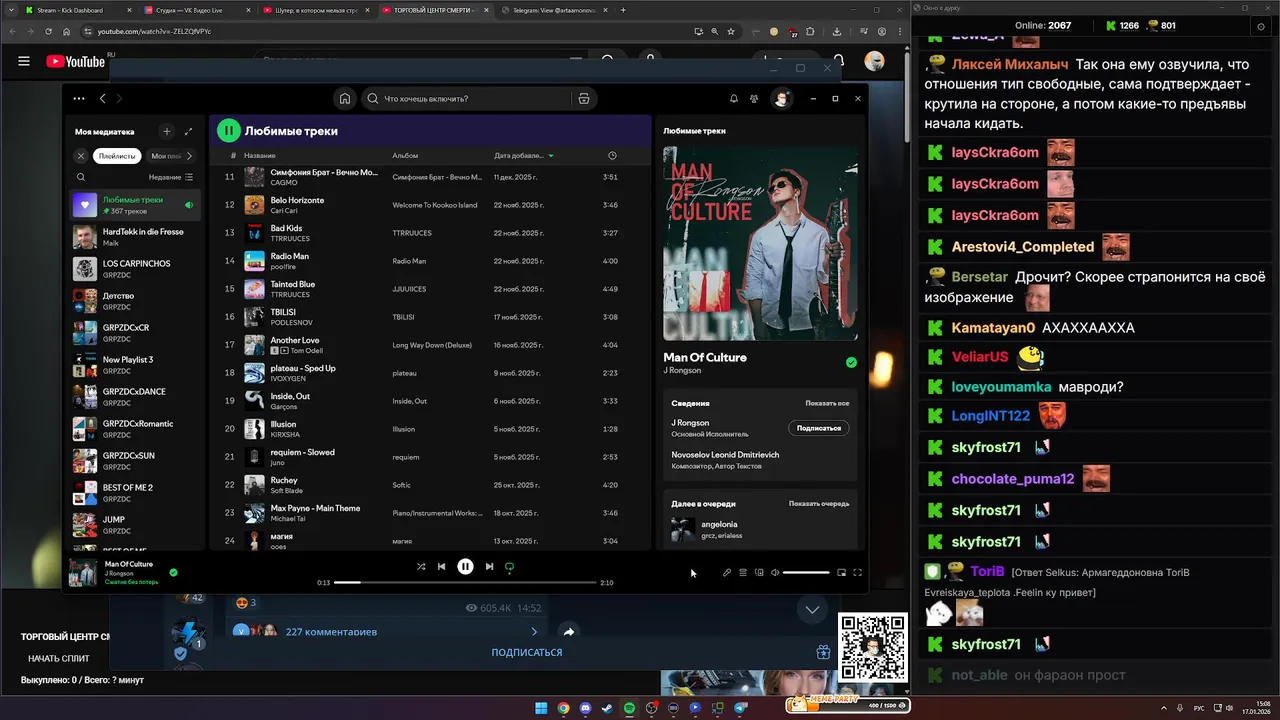Open YouTube hamburger guide menu
Image resolution: width=1280 pixels, height=720 pixels.
pos(24,61)
